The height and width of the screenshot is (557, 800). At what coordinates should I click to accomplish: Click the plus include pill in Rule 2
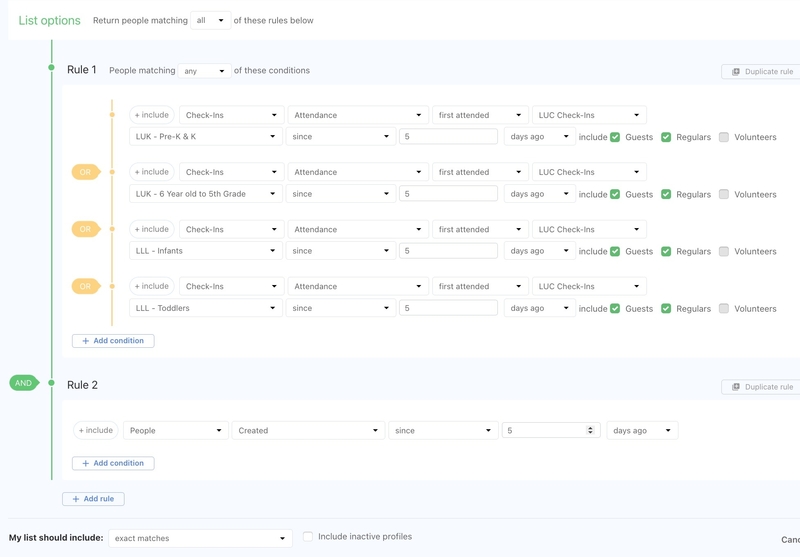pos(95,430)
